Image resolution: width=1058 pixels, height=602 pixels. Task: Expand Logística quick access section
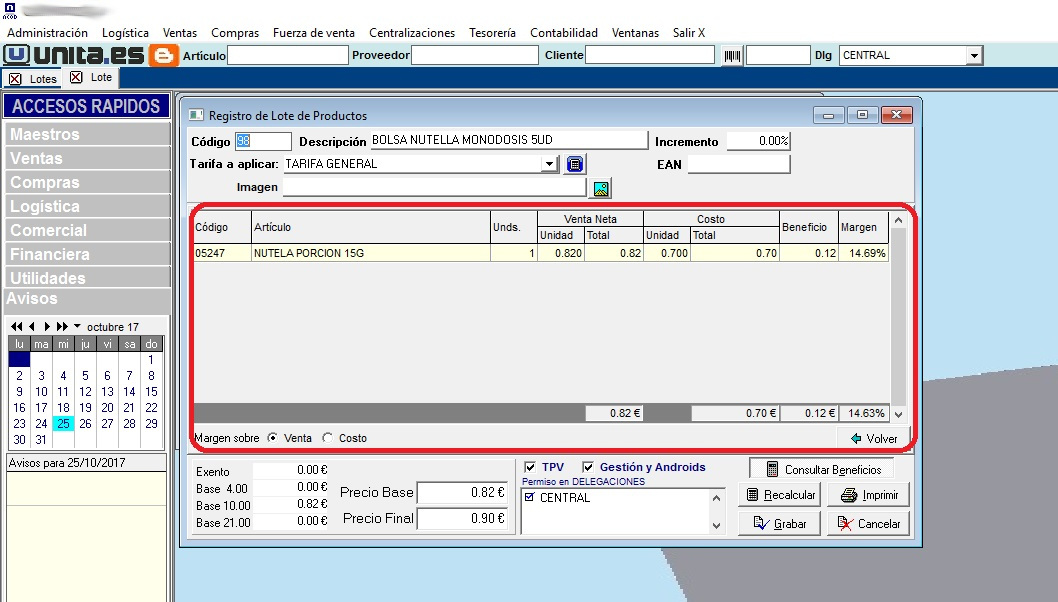click(x=87, y=207)
